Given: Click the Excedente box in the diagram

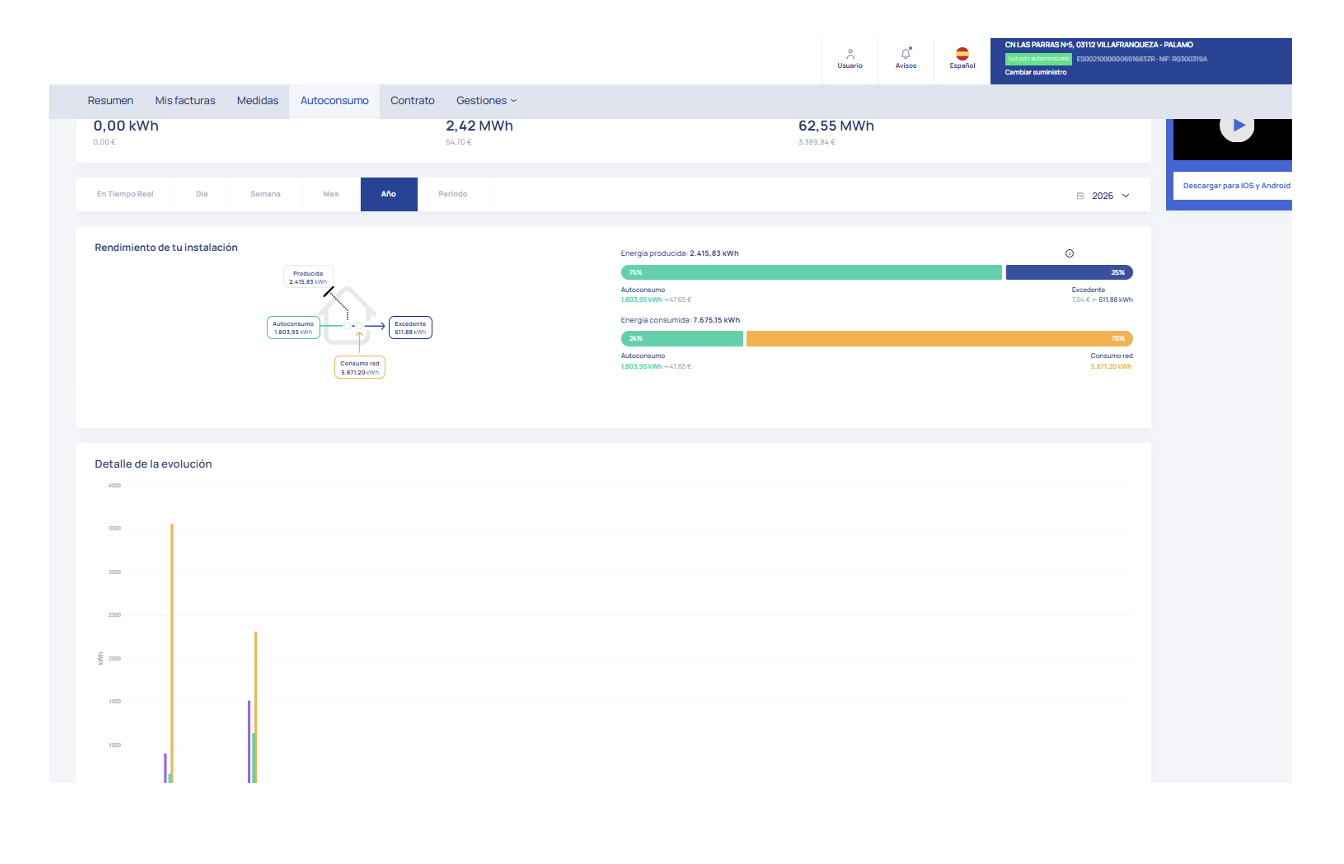Looking at the screenshot, I should coord(410,327).
